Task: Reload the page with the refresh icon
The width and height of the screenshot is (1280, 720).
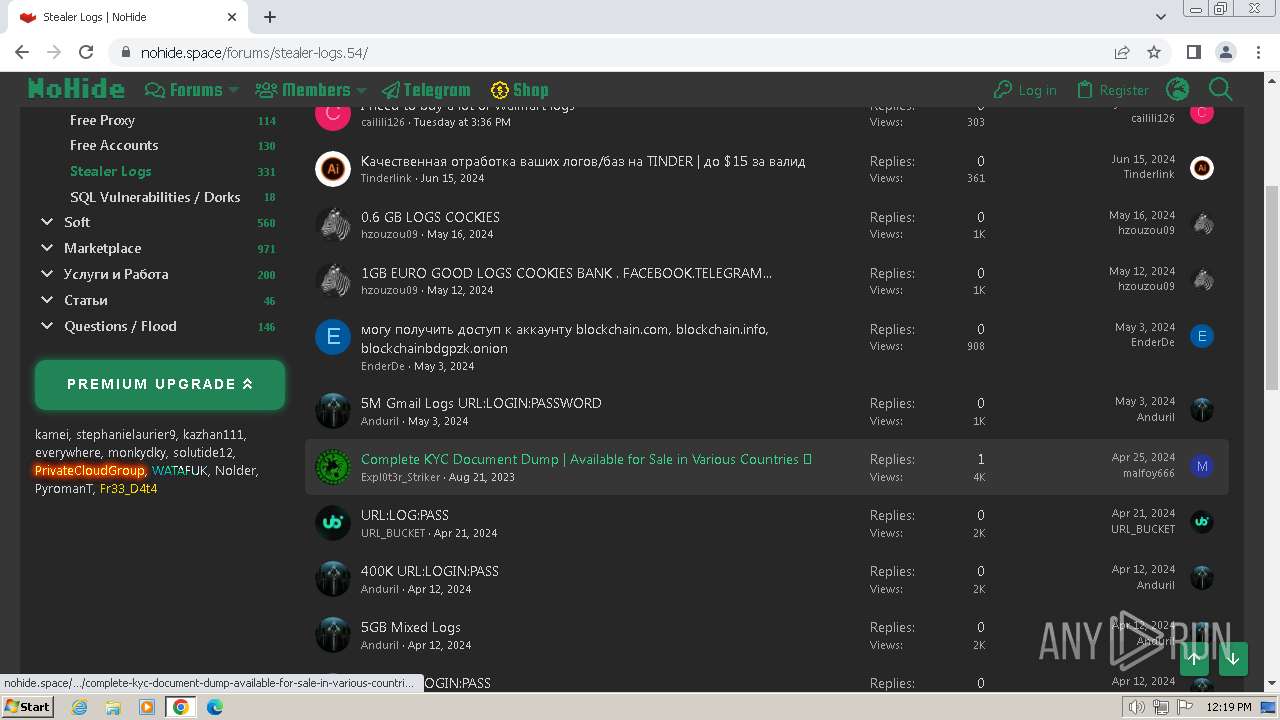Action: (x=86, y=52)
